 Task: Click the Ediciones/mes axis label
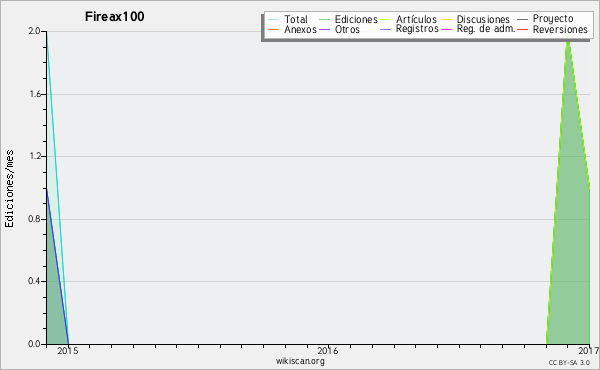(x=9, y=189)
